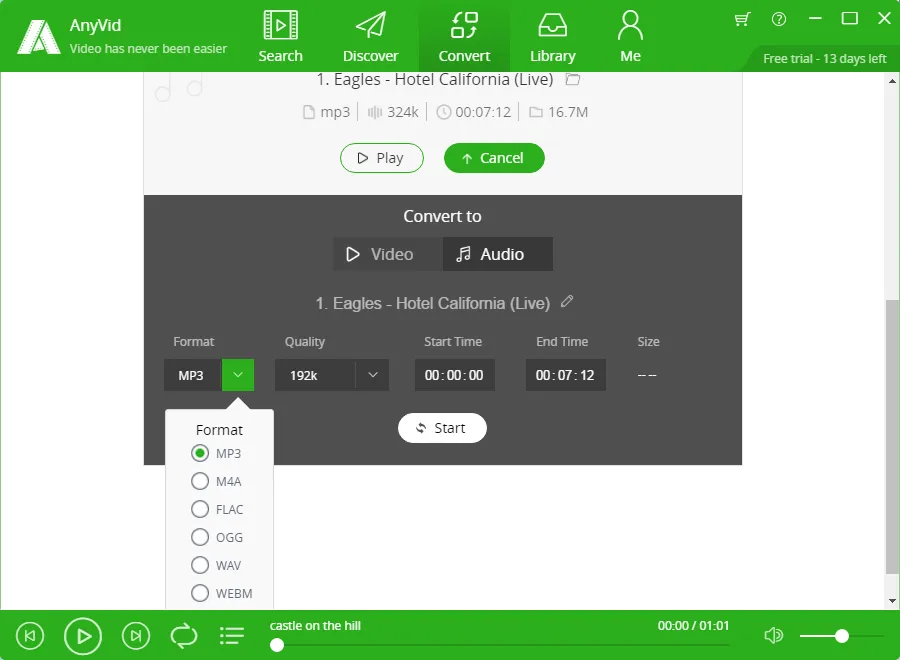Click the castle on the hill track title
The height and width of the screenshot is (660, 900).
coord(315,626)
